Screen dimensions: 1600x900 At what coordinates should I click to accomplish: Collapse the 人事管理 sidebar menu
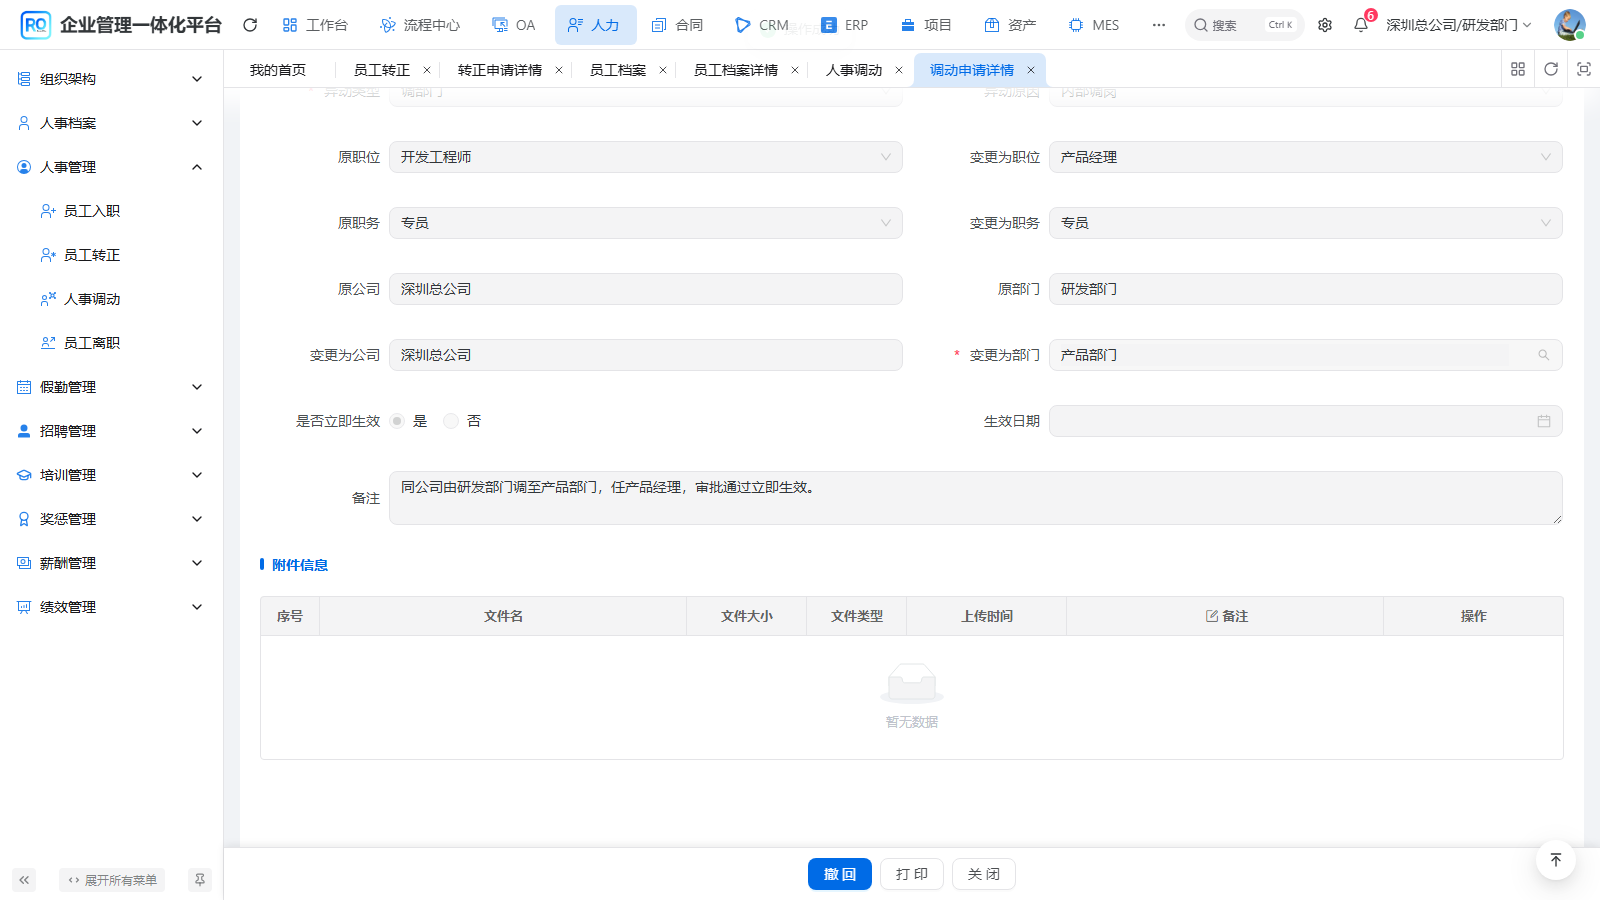111,167
